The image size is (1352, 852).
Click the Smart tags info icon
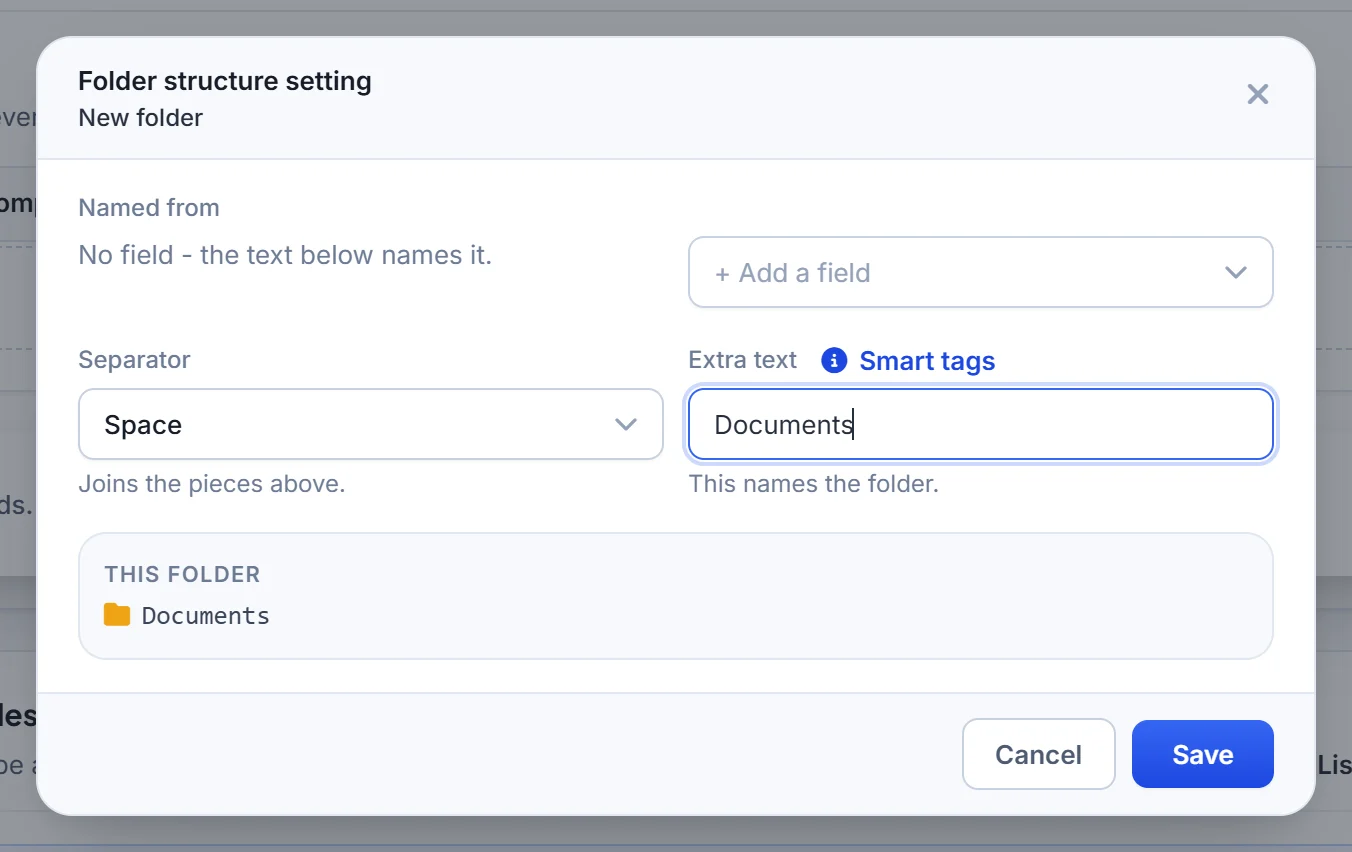[834, 360]
